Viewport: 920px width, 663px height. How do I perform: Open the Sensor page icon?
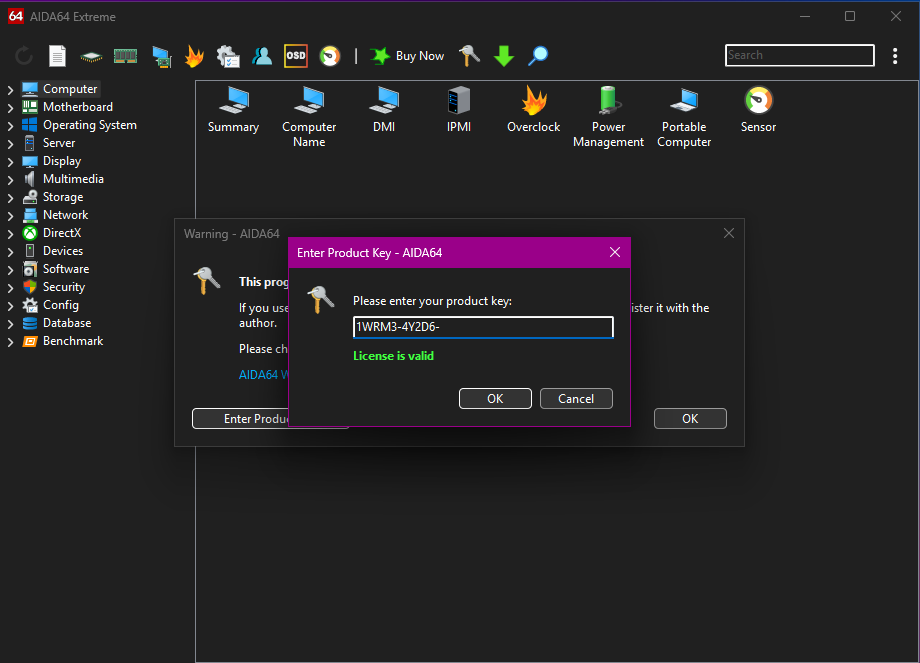[x=758, y=110]
